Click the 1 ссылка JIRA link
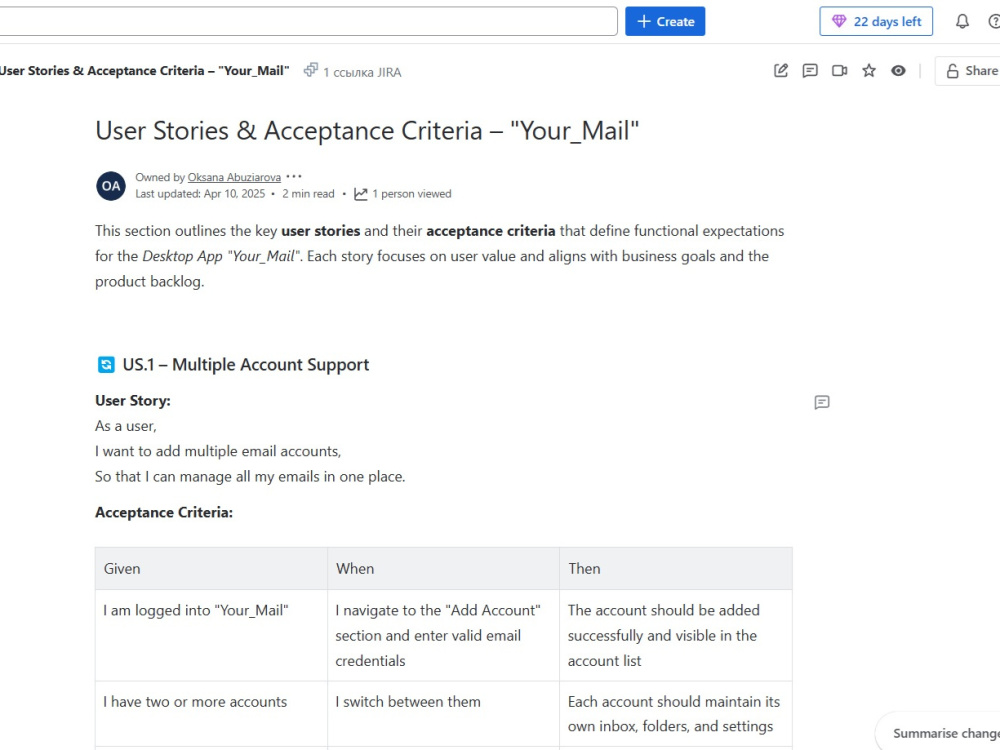1000x750 pixels. [362, 72]
